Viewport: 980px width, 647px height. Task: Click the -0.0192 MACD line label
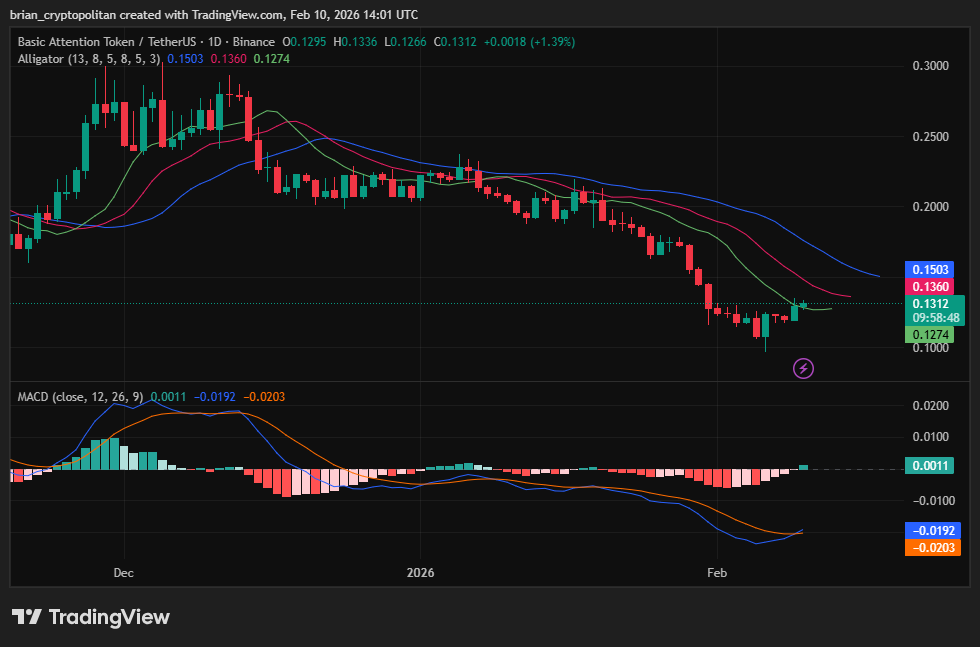pos(932,530)
